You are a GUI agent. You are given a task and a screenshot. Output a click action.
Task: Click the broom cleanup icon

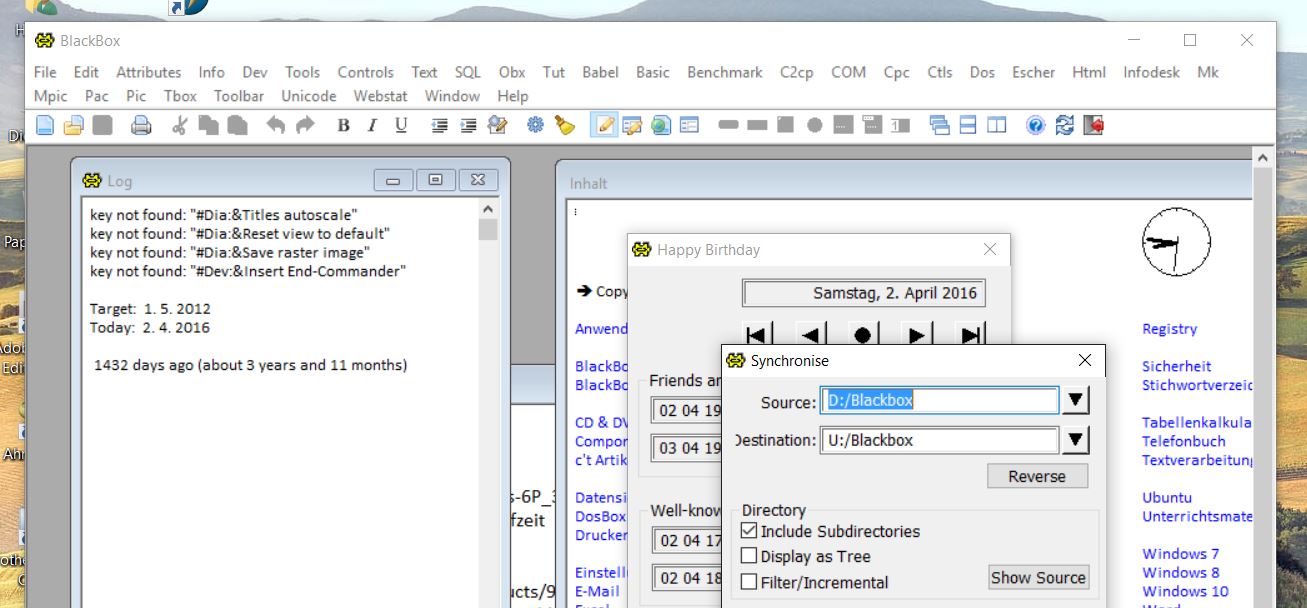click(565, 125)
